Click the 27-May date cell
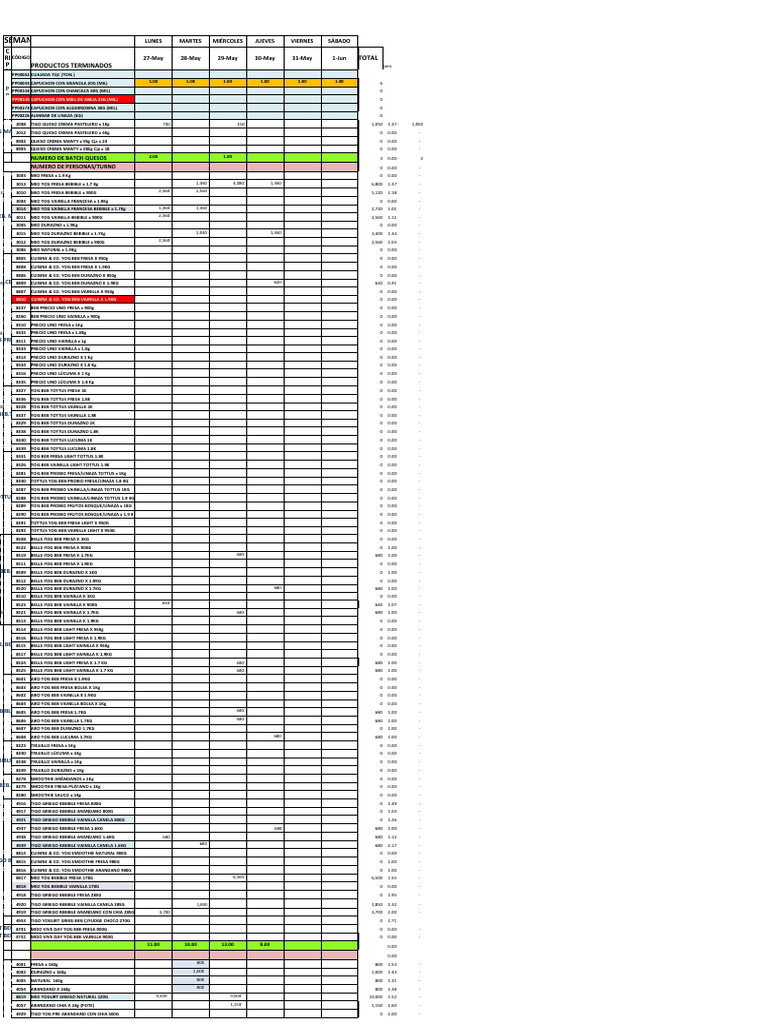Image resolution: width=768 pixels, height=1024 pixels. point(153,58)
